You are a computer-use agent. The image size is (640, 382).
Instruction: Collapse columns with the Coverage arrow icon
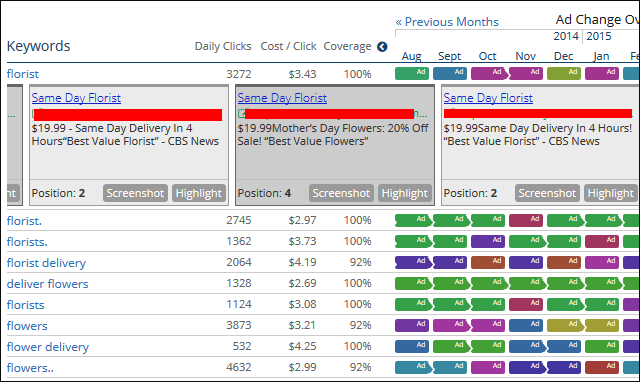point(382,47)
